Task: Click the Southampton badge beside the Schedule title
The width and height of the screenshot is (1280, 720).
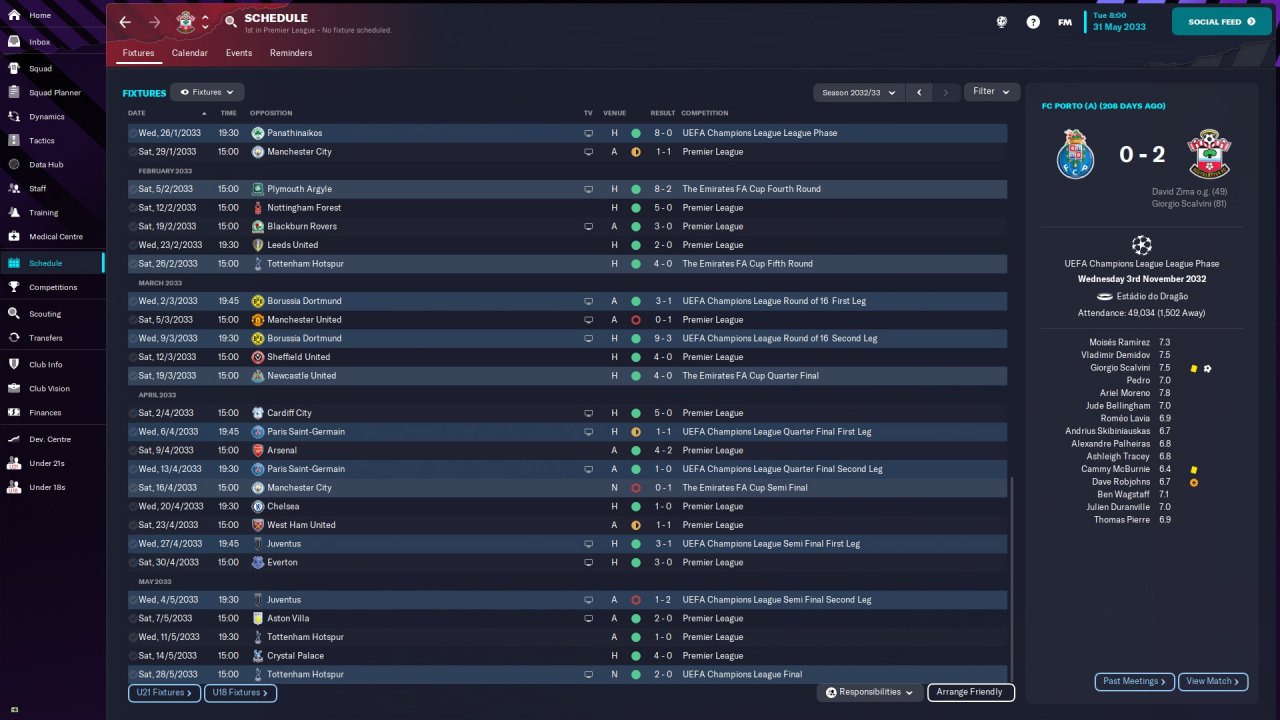Action: pyautogui.click(x=186, y=22)
